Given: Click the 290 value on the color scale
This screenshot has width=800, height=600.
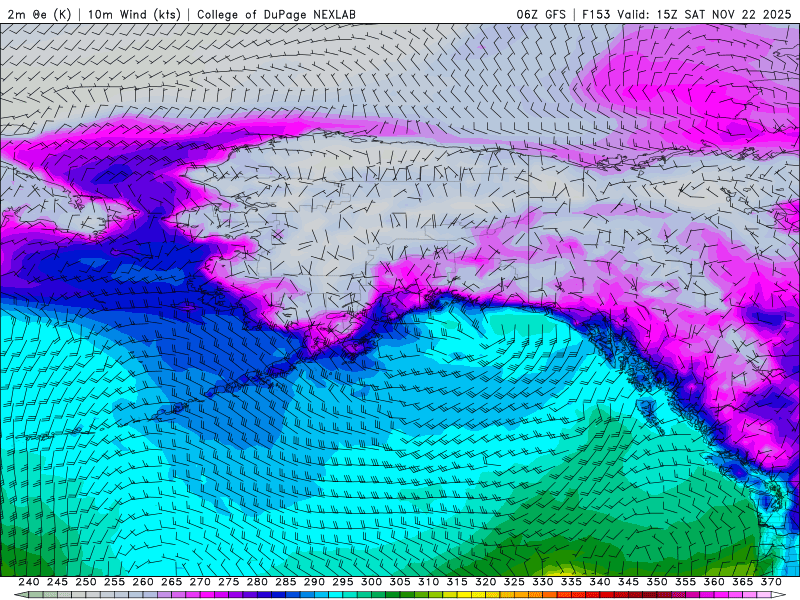Looking at the screenshot, I should 314,582.
